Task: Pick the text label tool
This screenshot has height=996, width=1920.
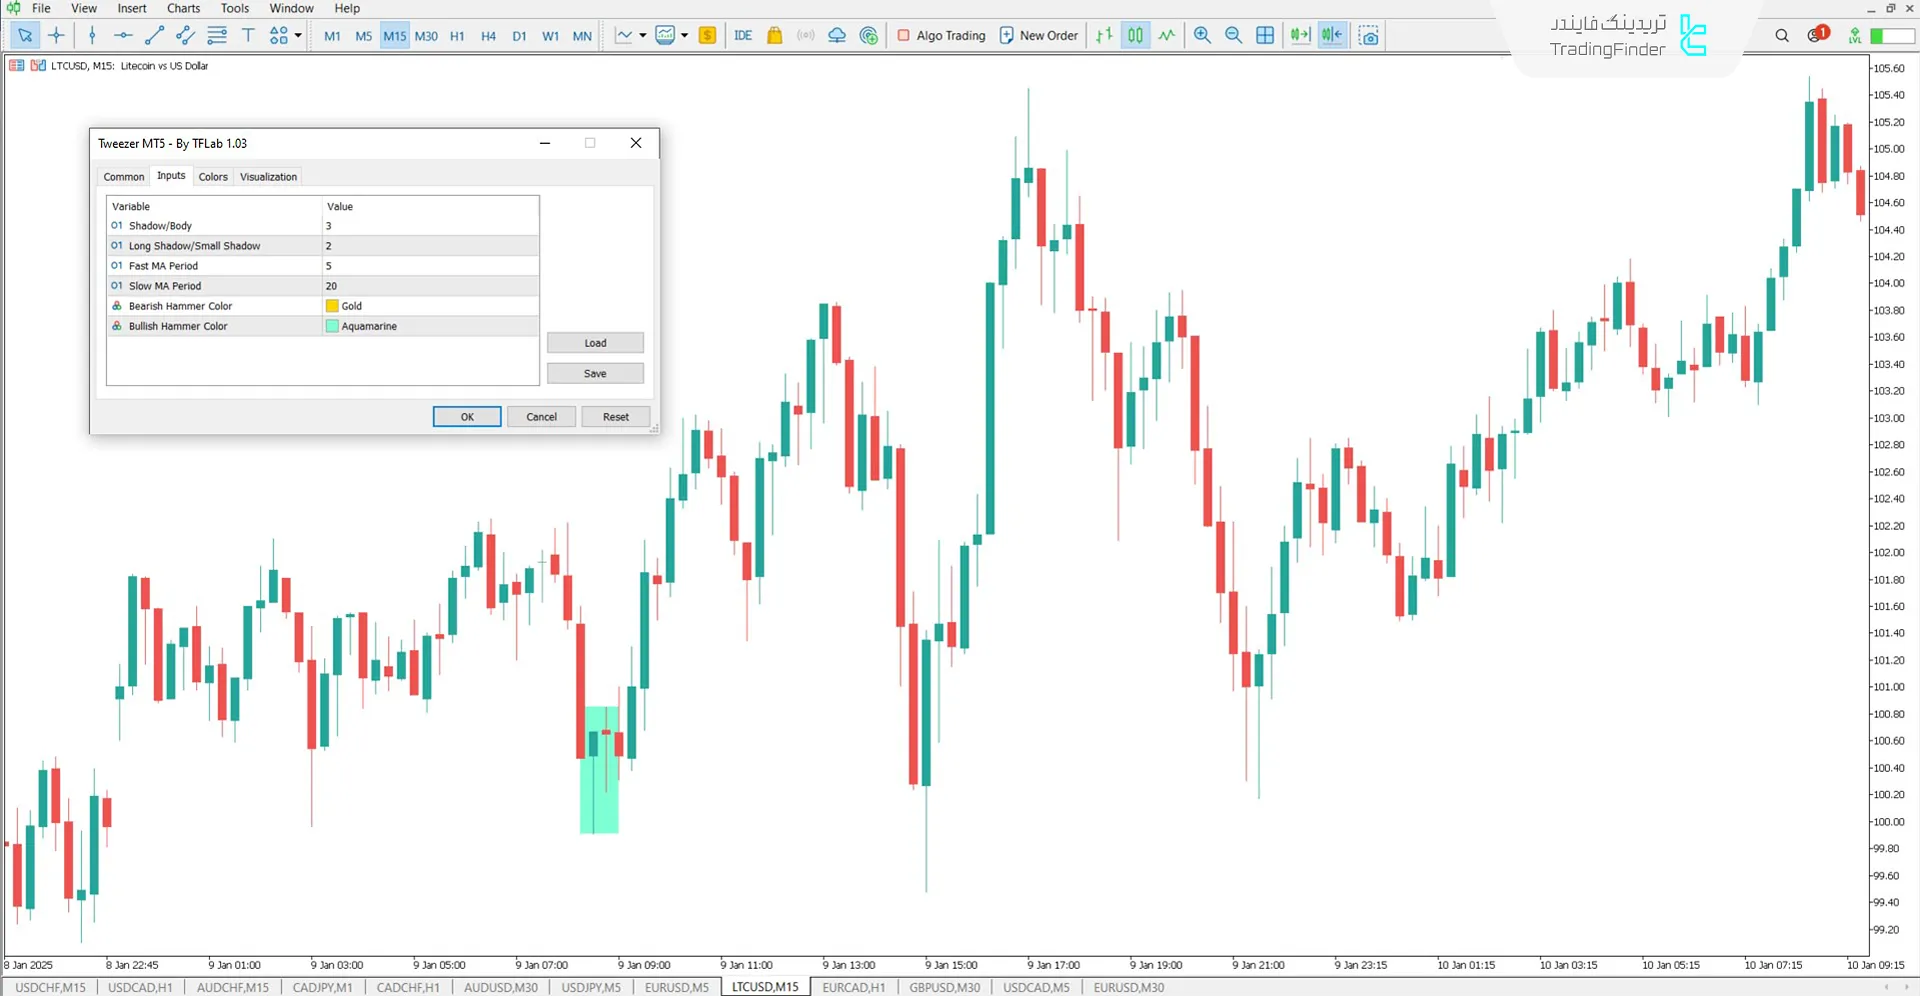Action: click(x=248, y=36)
